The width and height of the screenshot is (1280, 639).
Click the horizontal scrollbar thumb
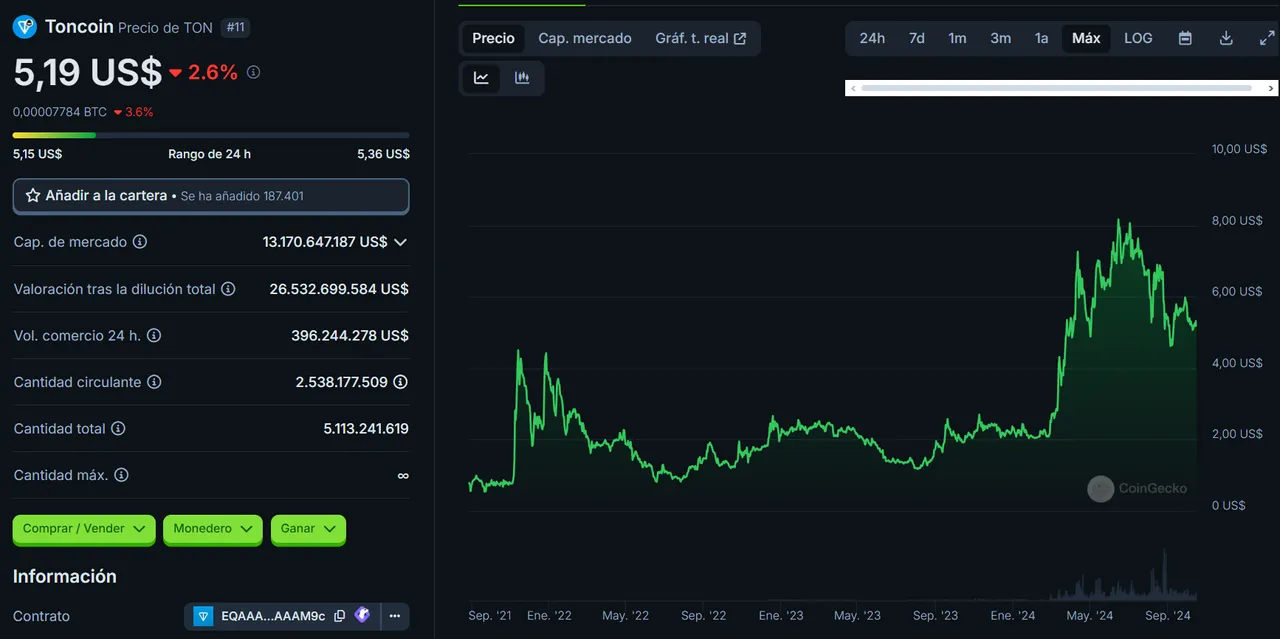pos(1056,88)
